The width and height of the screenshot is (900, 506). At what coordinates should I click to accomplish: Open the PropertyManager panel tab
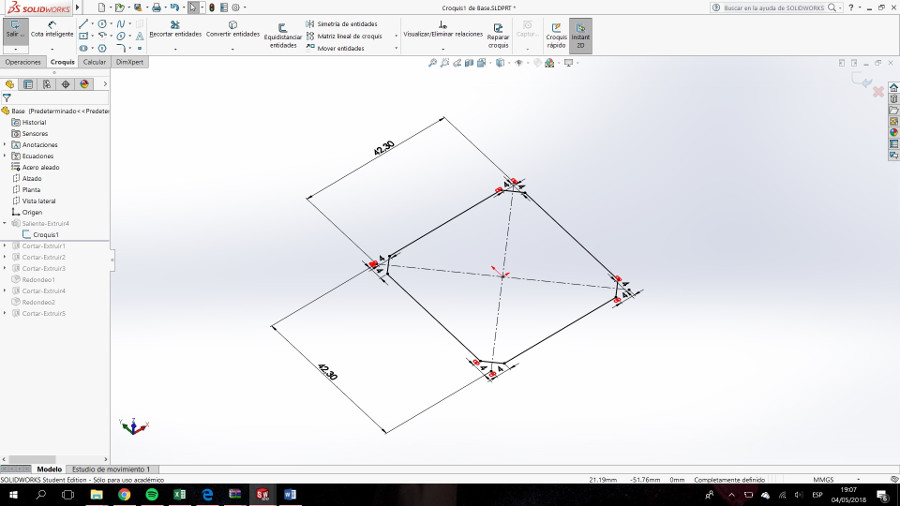(x=28, y=84)
